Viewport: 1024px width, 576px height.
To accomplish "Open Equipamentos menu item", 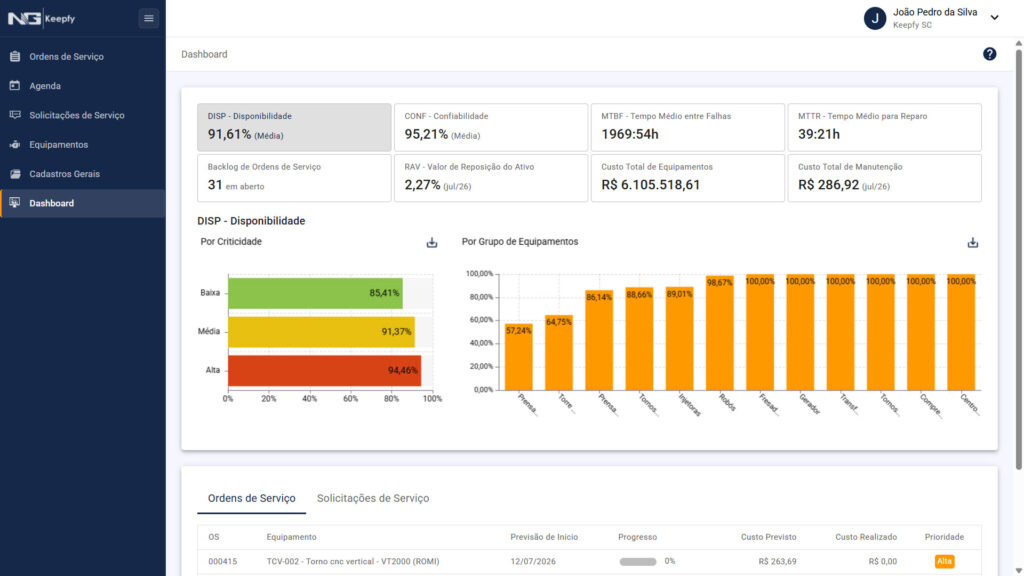I will pos(83,144).
